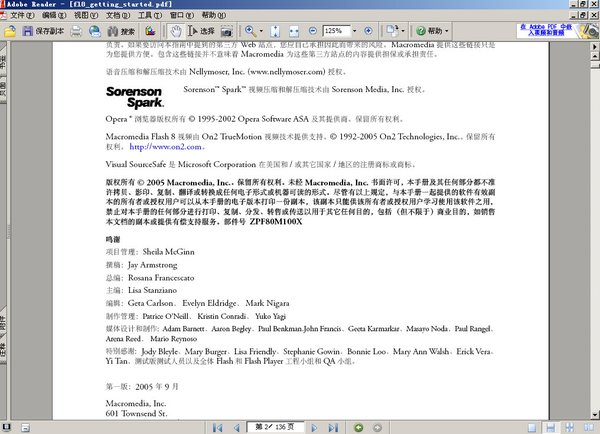Click the Open file folder icon
The width and height of the screenshot is (600, 434).
point(10,32)
